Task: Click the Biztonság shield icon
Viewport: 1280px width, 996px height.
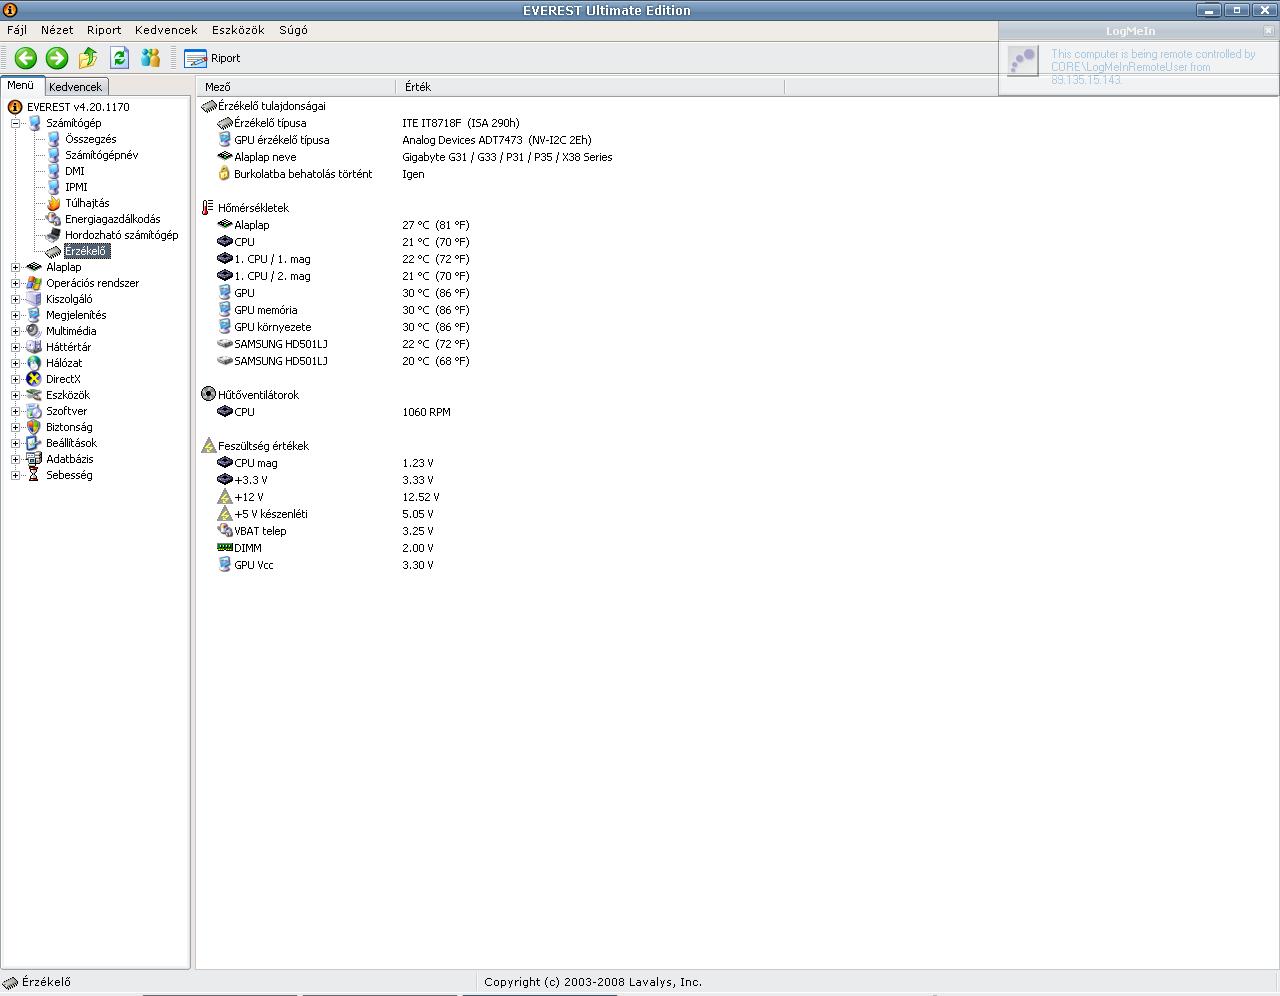Action: coord(34,427)
